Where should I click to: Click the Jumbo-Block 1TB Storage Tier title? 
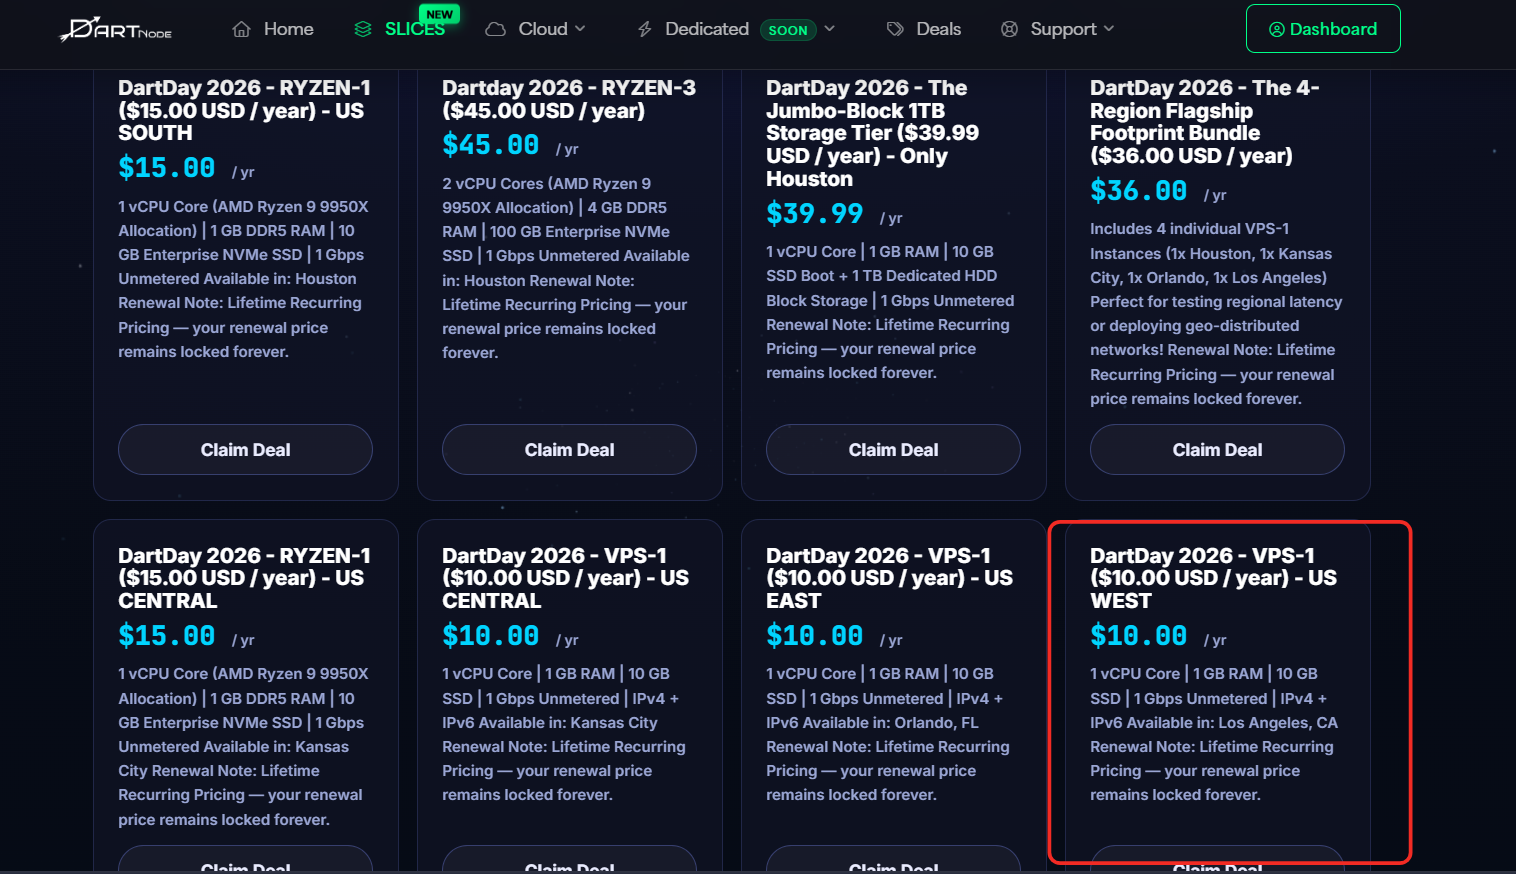point(872,133)
